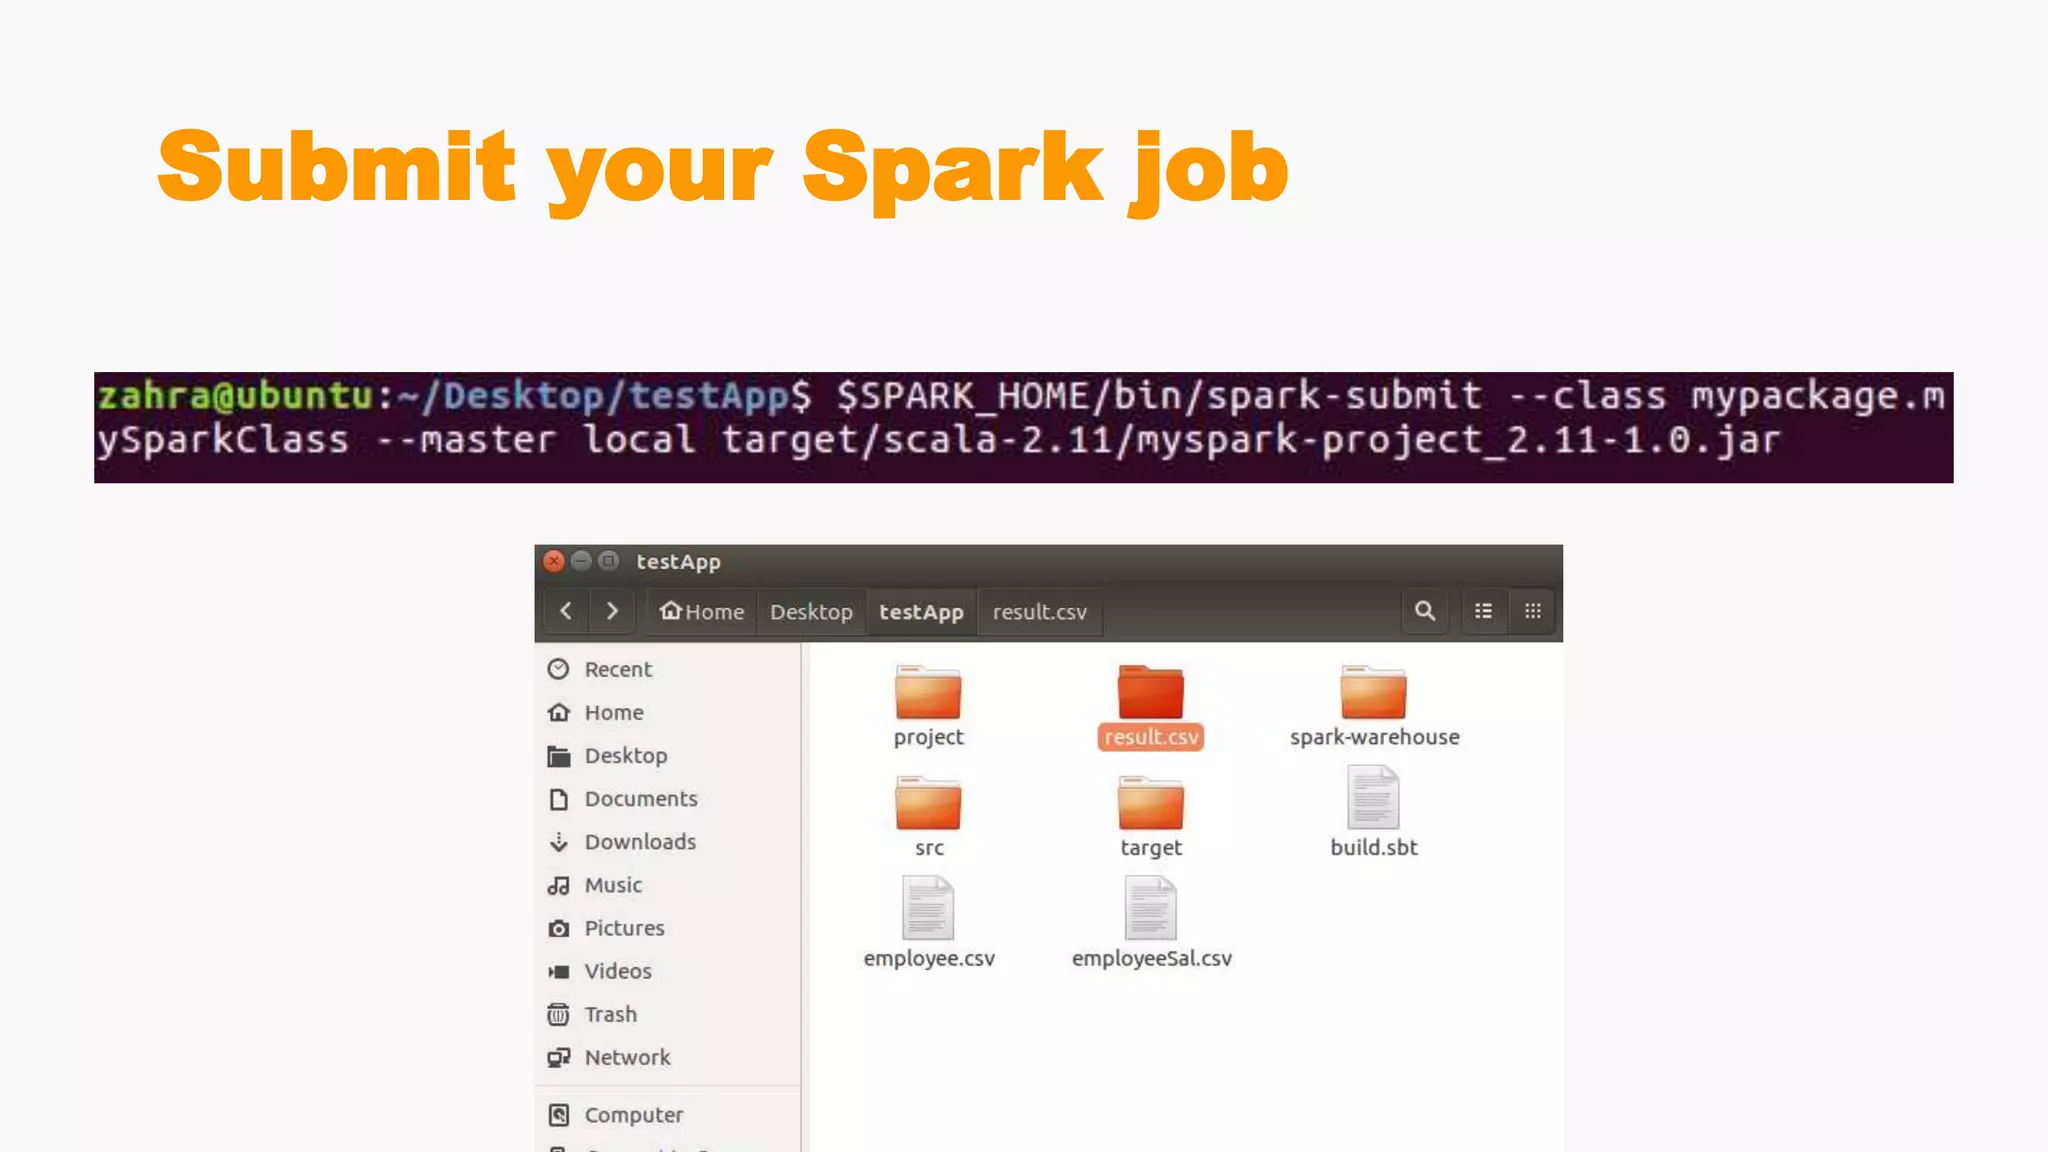Screen dimensions: 2048x1152
Task: Open Downloads label in the sidebar
Action: pos(640,842)
